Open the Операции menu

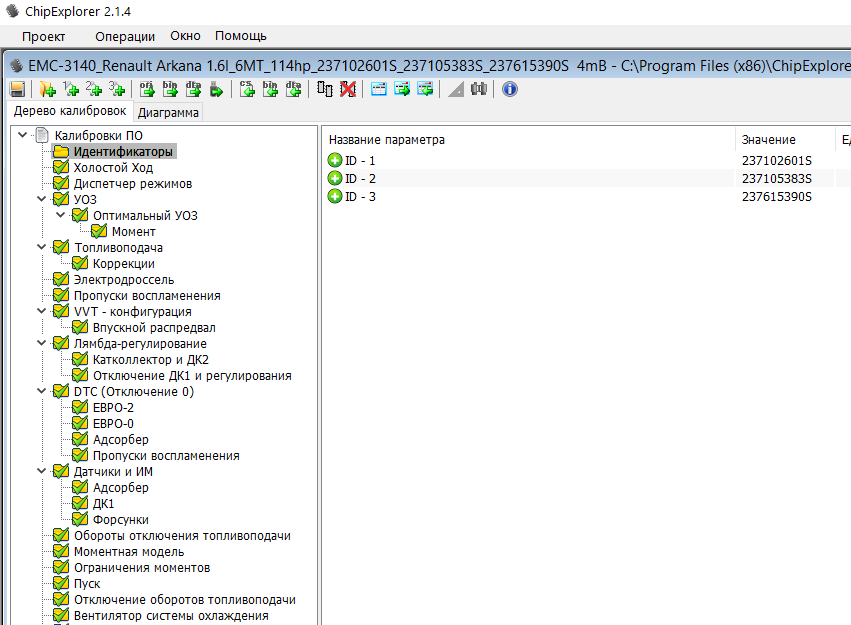(125, 36)
